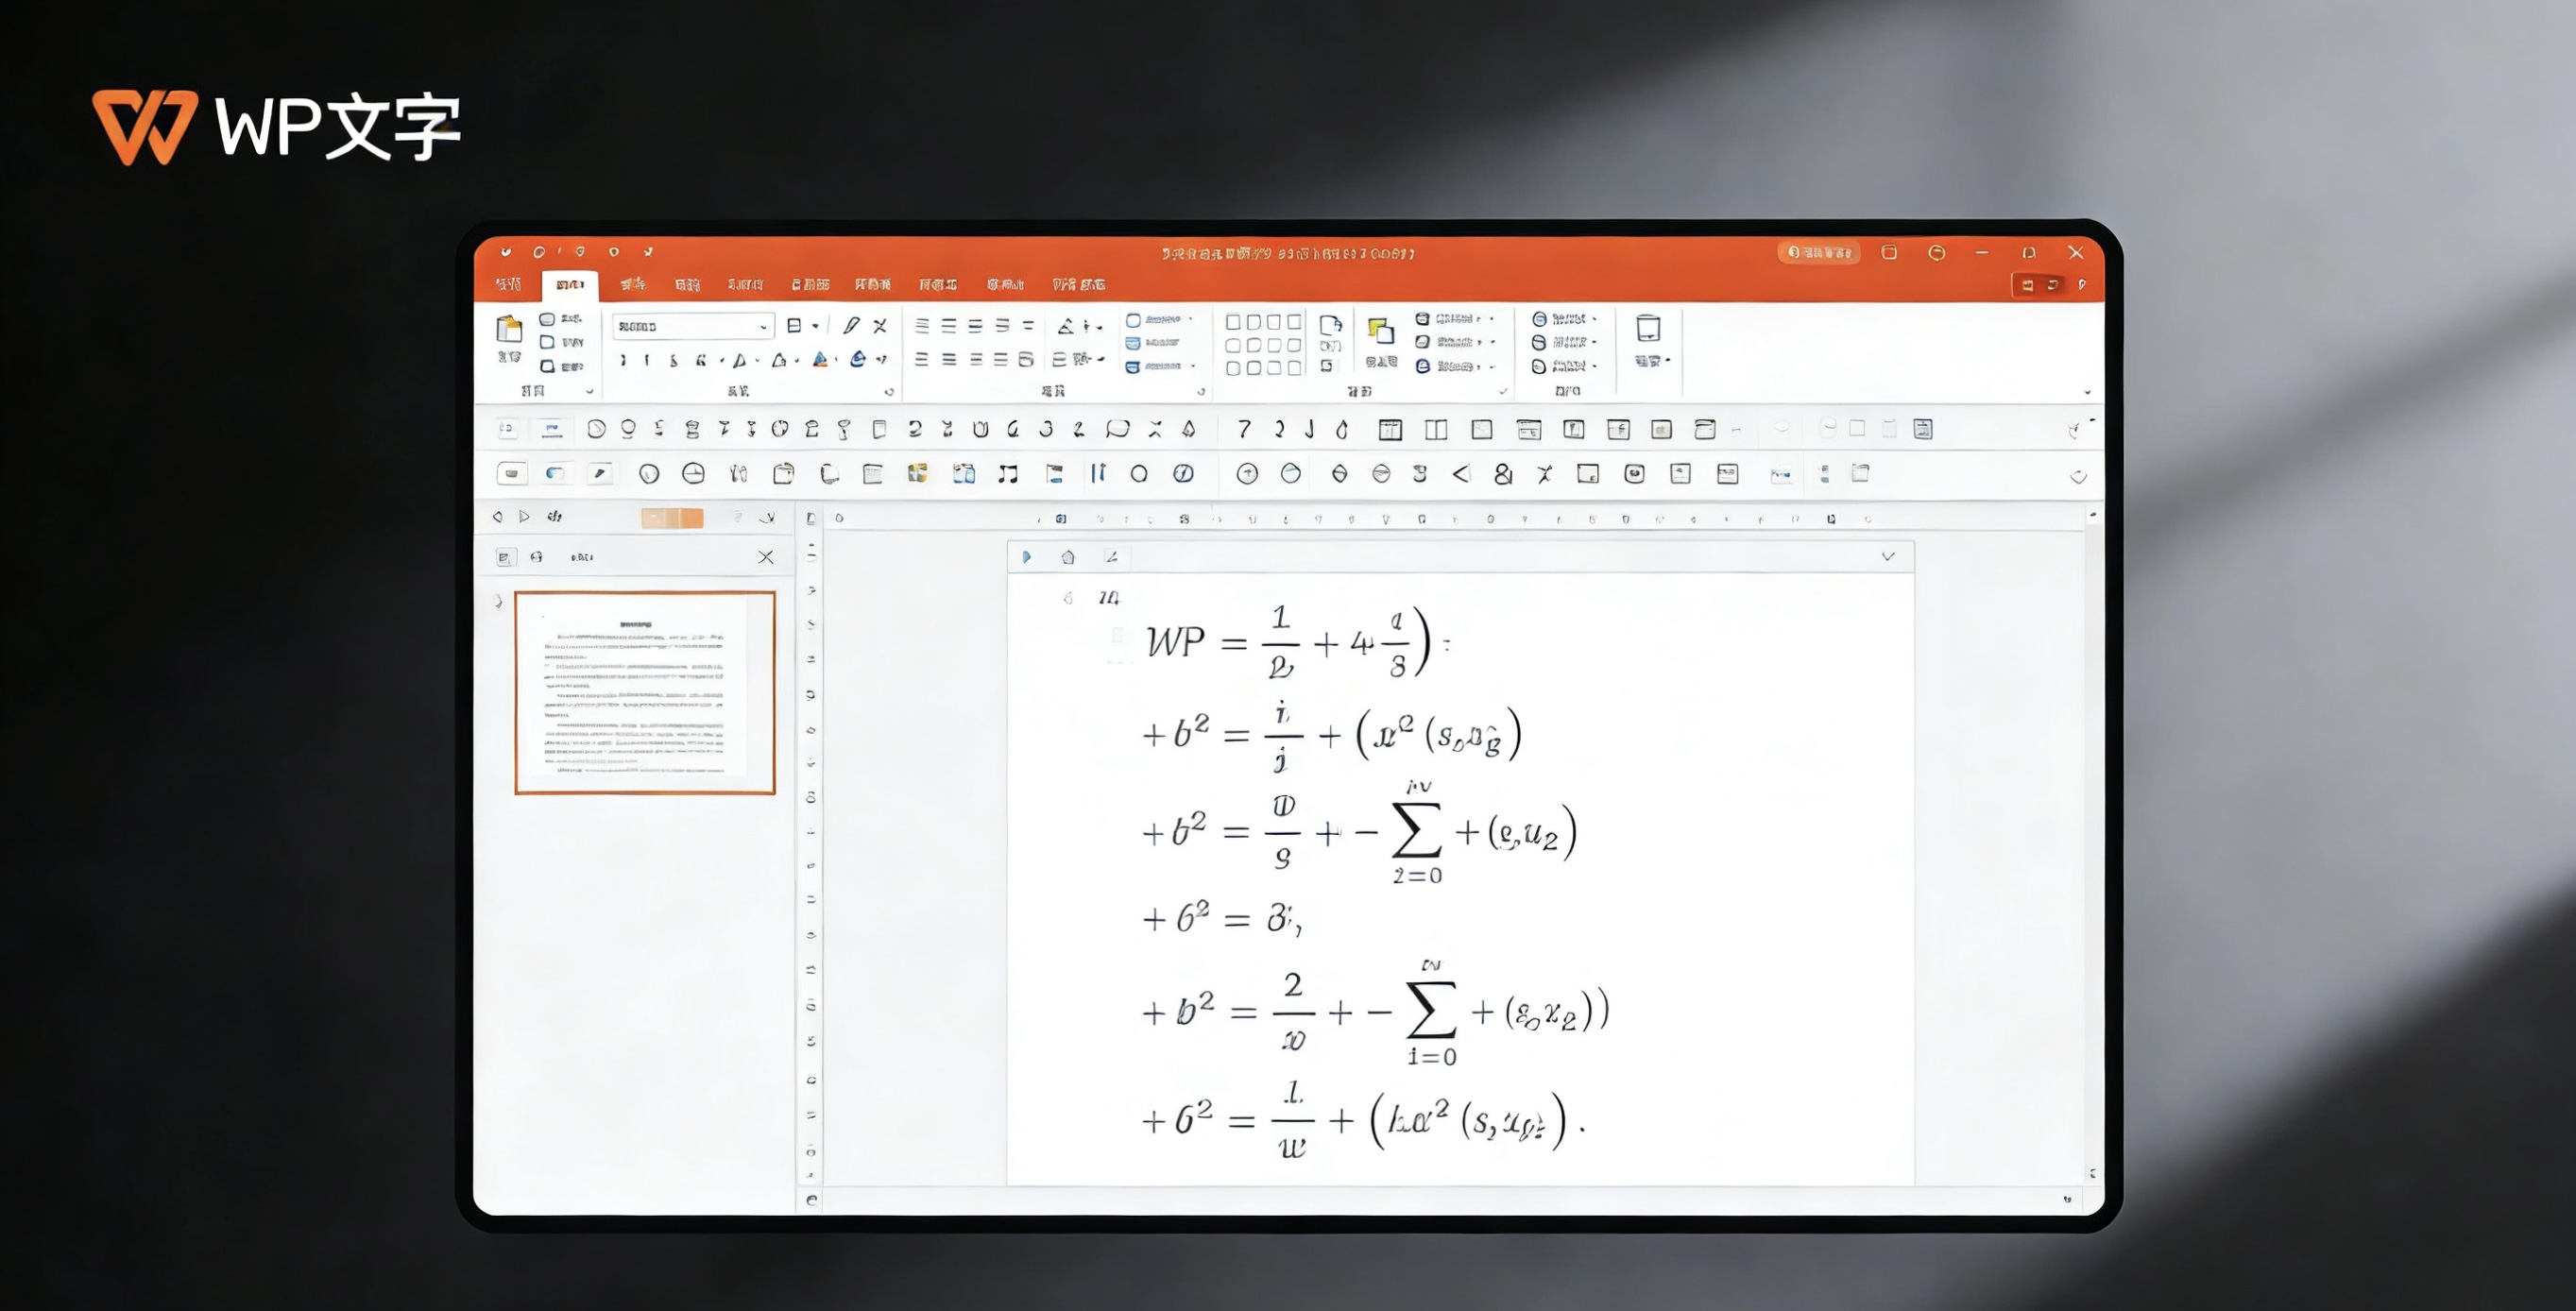The image size is (2576, 1311).
Task: Click the top-left square in the ribbon style grid
Action: pyautogui.click(x=1233, y=322)
